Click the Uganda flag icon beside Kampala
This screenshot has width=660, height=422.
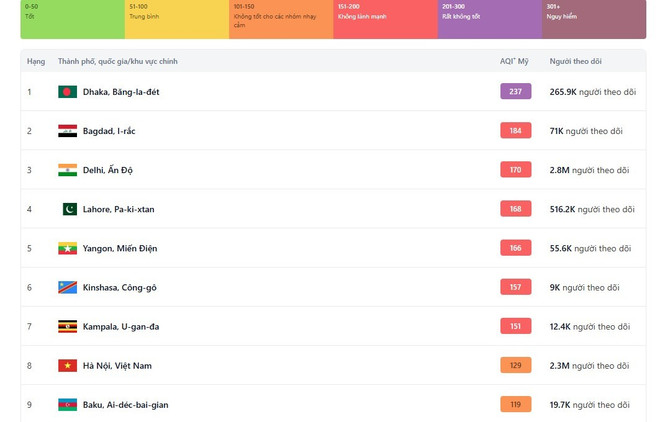tap(67, 327)
